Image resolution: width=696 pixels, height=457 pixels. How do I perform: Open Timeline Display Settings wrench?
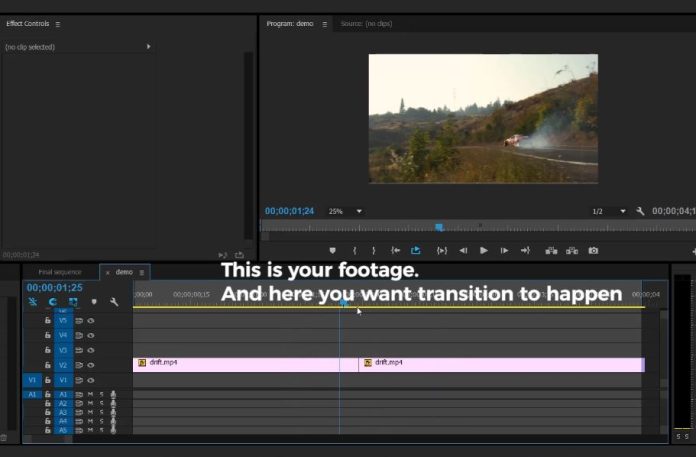(x=114, y=302)
